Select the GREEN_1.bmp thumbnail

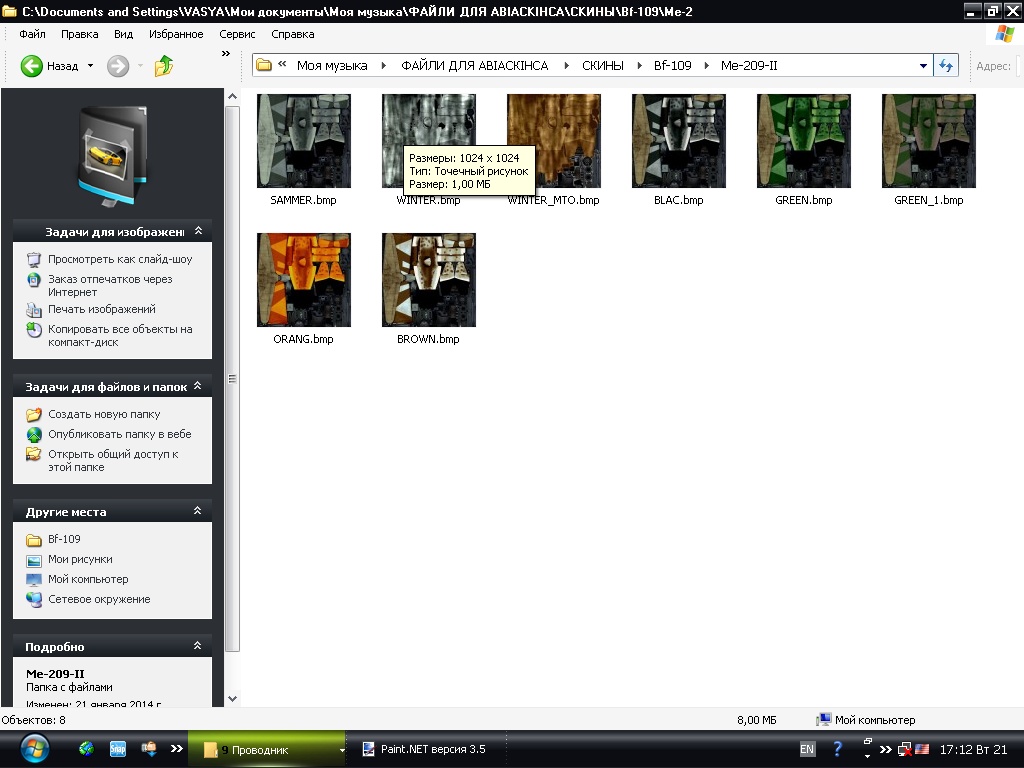(929, 140)
